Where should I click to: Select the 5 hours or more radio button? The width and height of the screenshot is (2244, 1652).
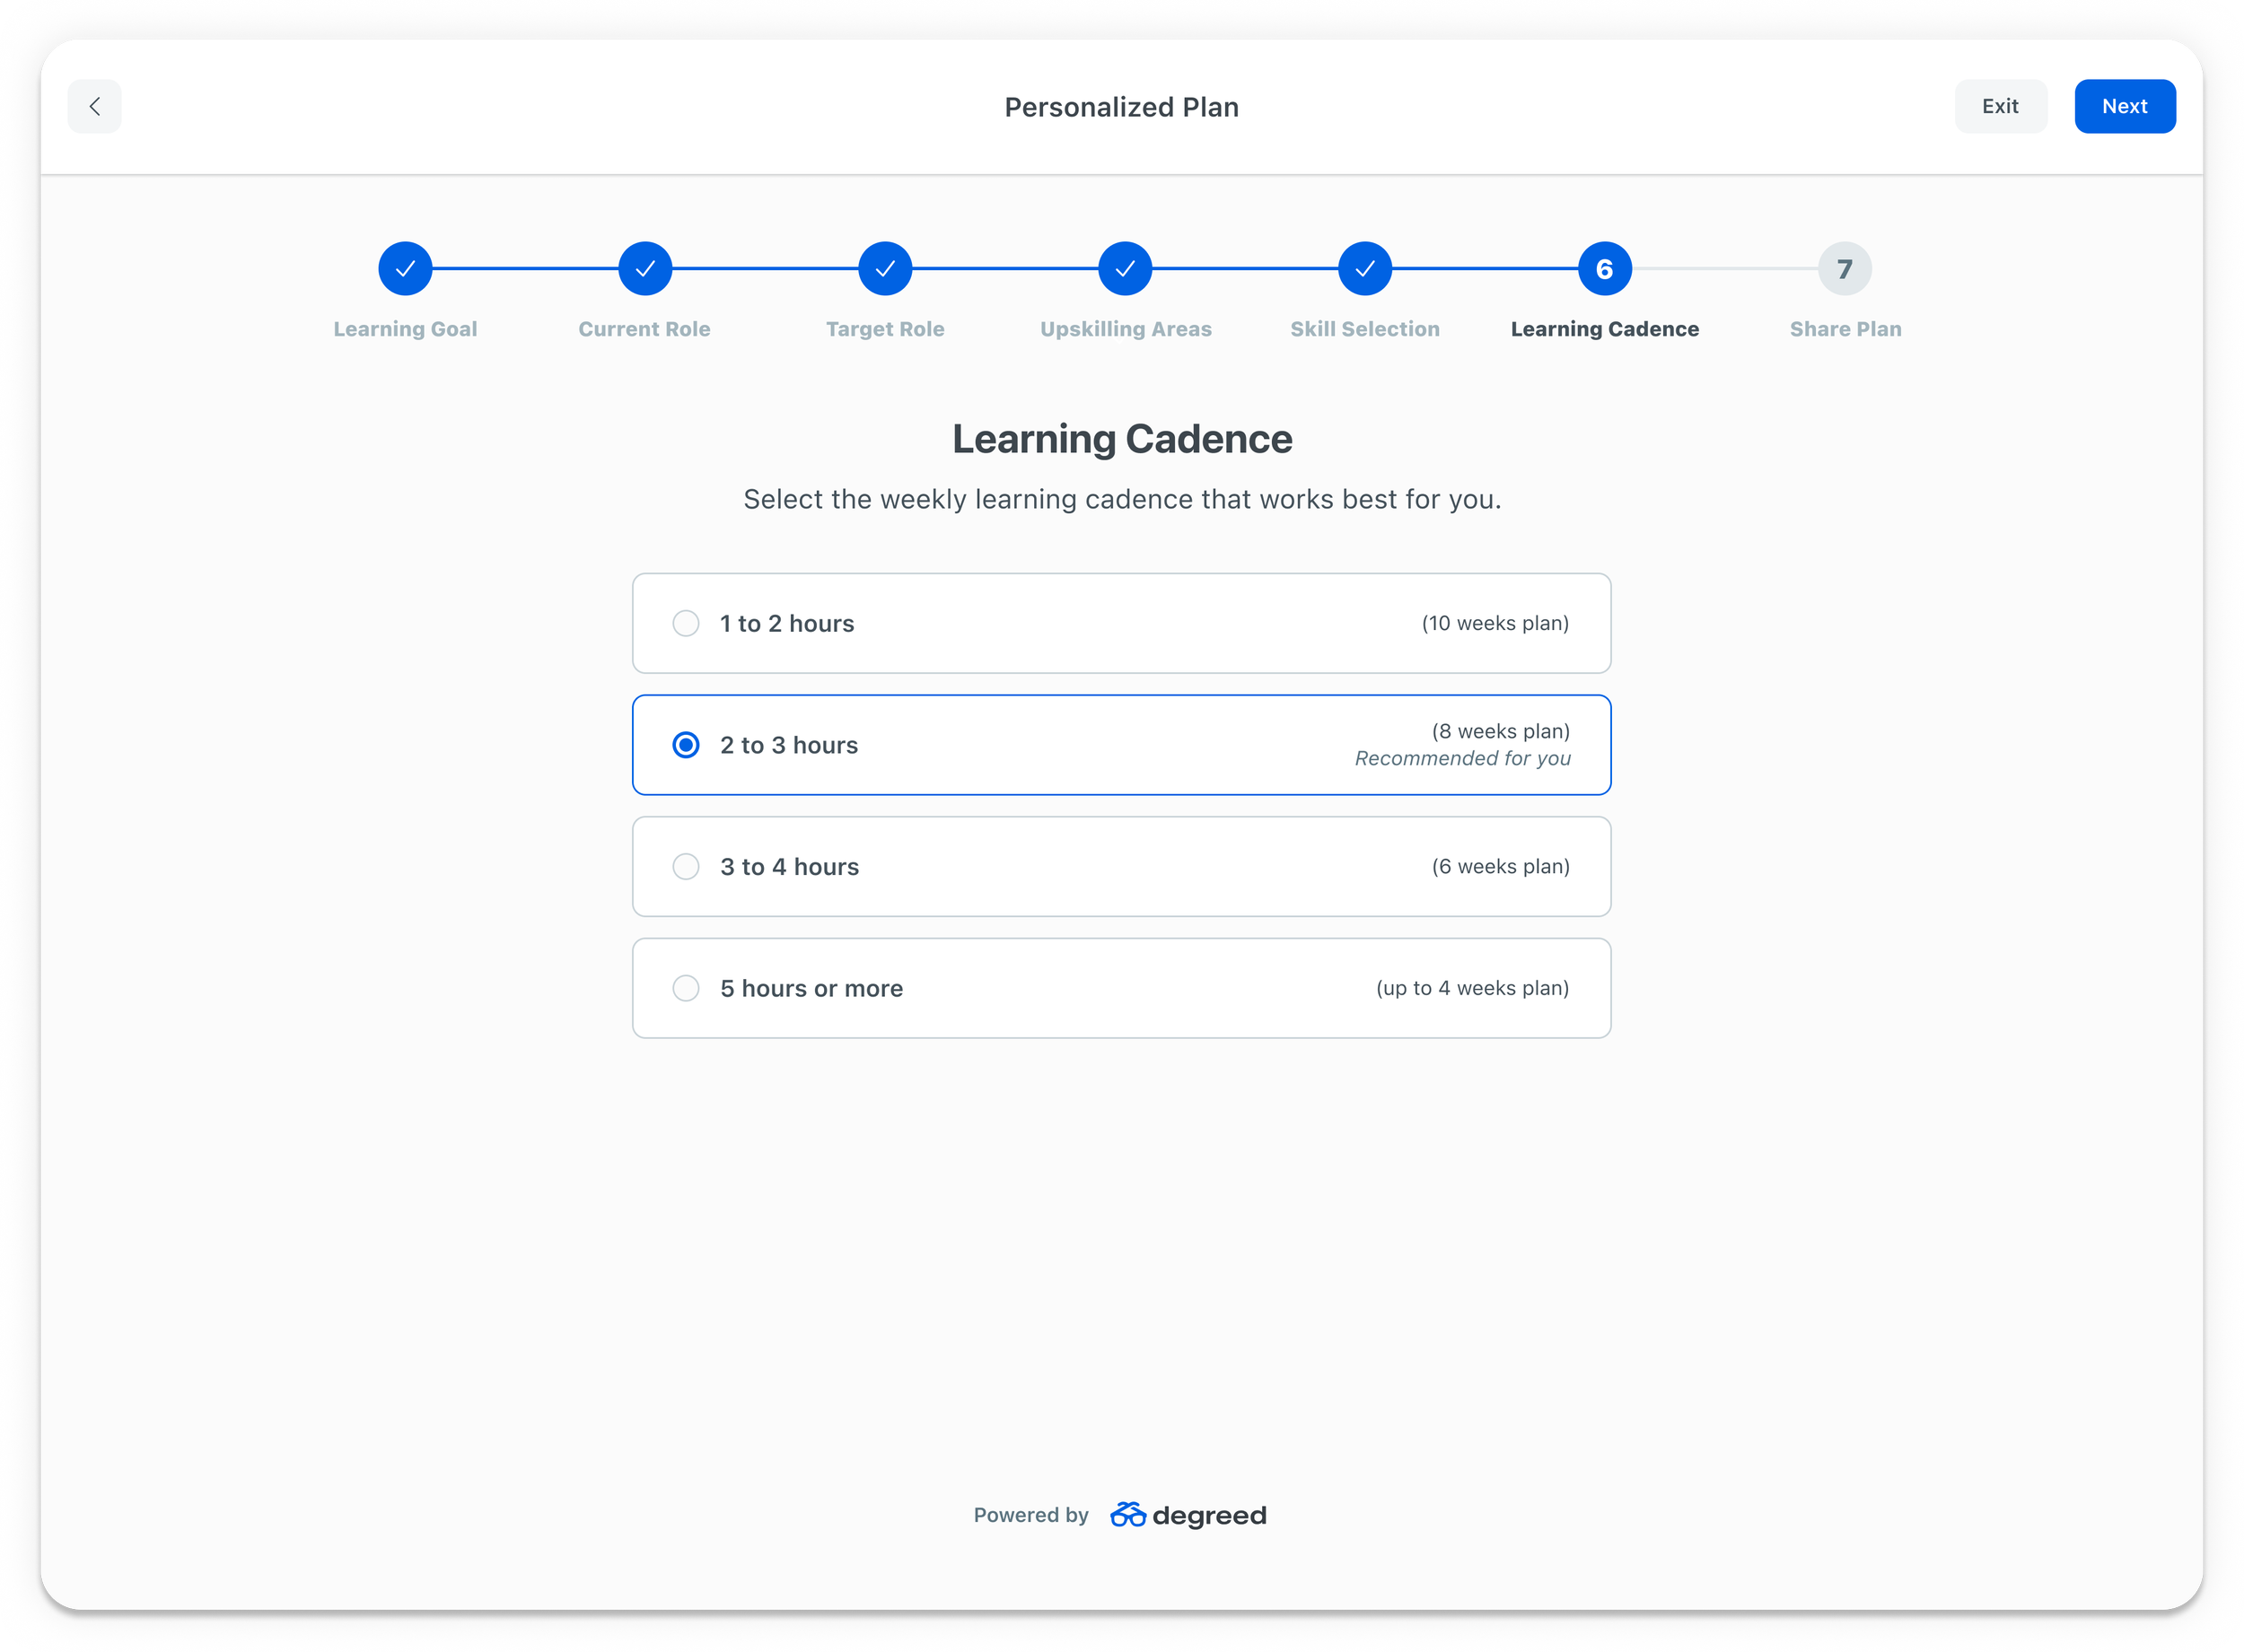[x=686, y=988]
